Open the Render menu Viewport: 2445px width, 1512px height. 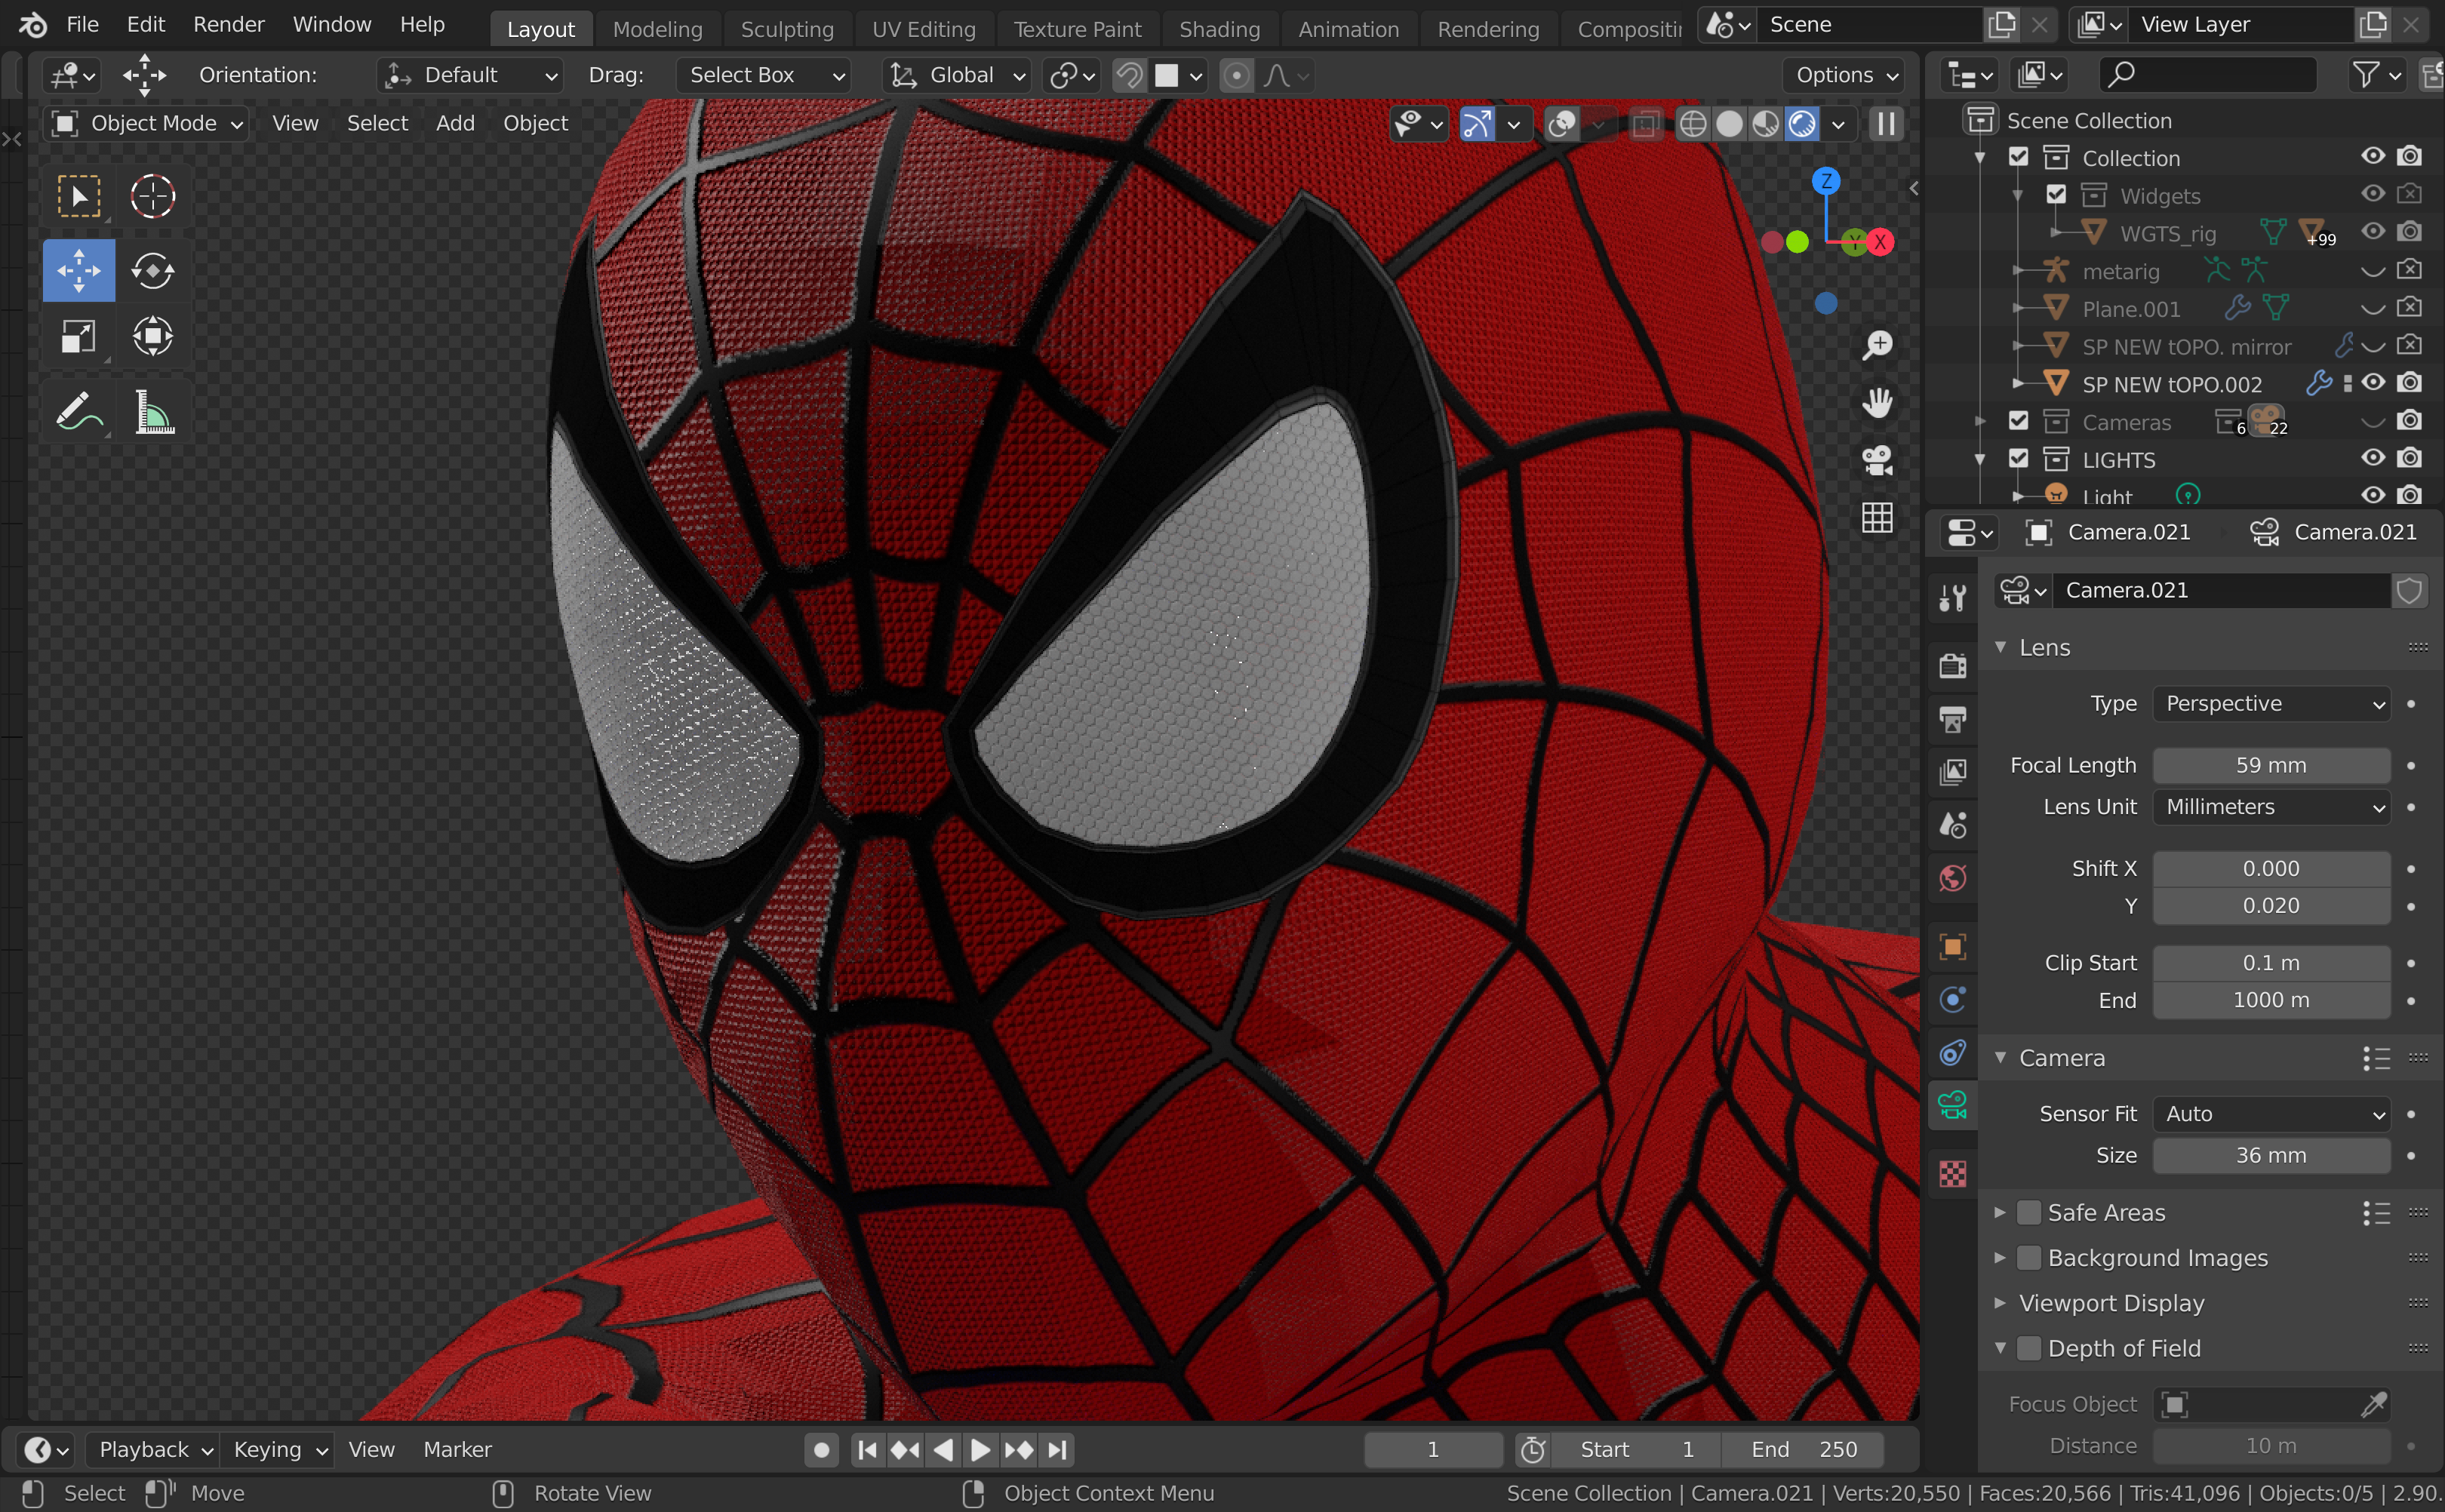(228, 24)
